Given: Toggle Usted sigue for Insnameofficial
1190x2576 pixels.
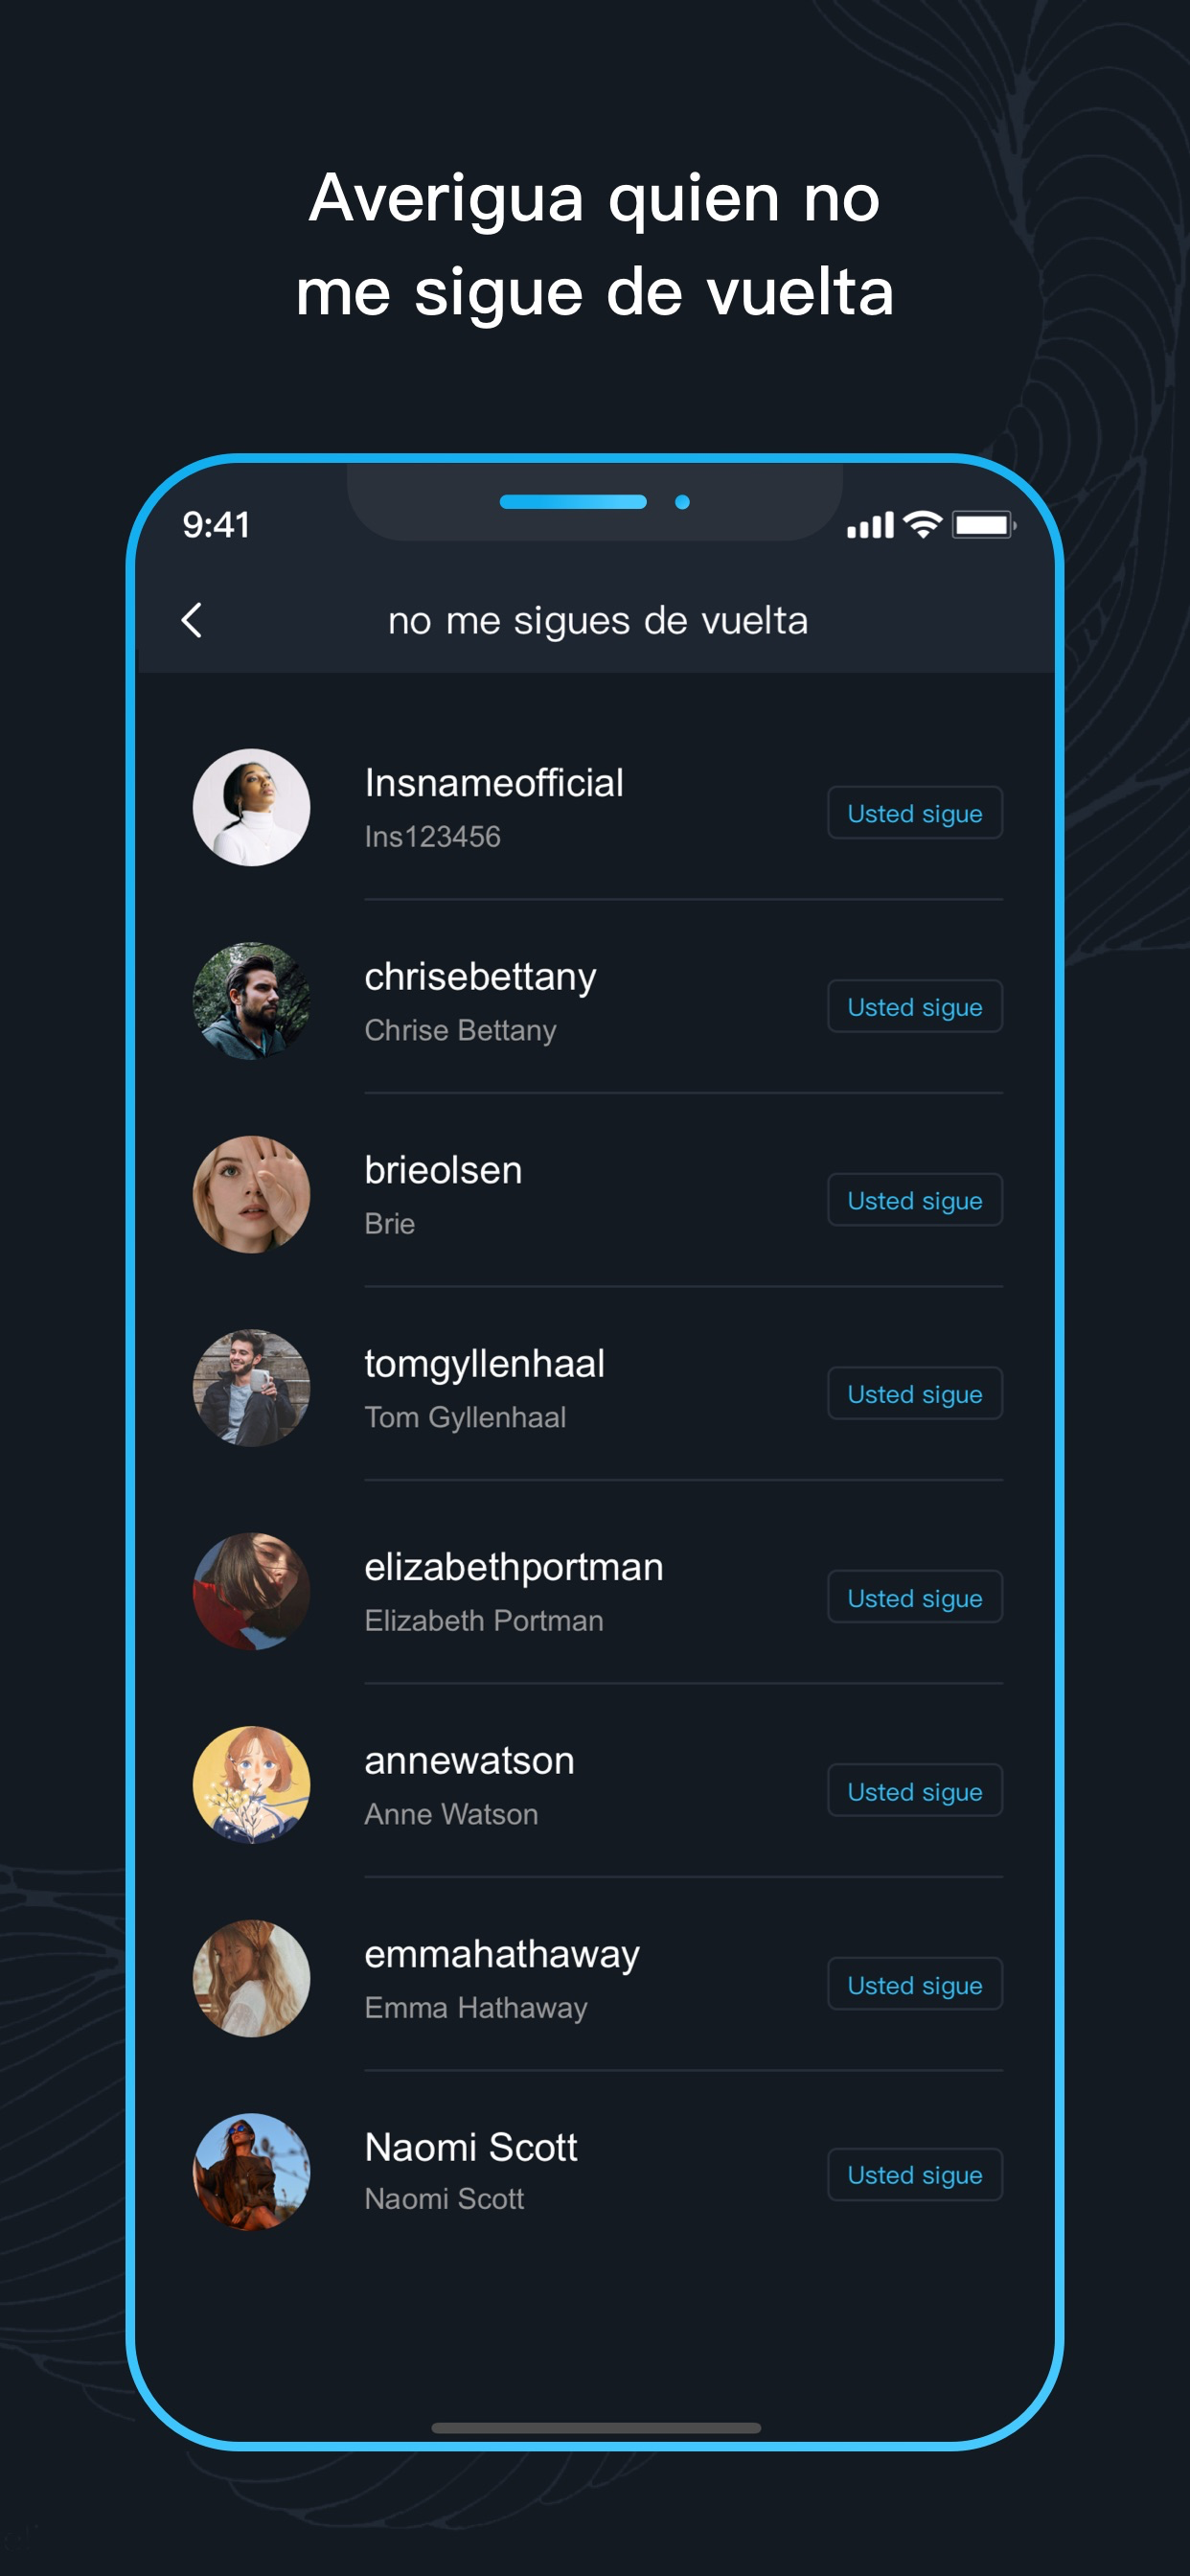Looking at the screenshot, I should click(x=915, y=813).
